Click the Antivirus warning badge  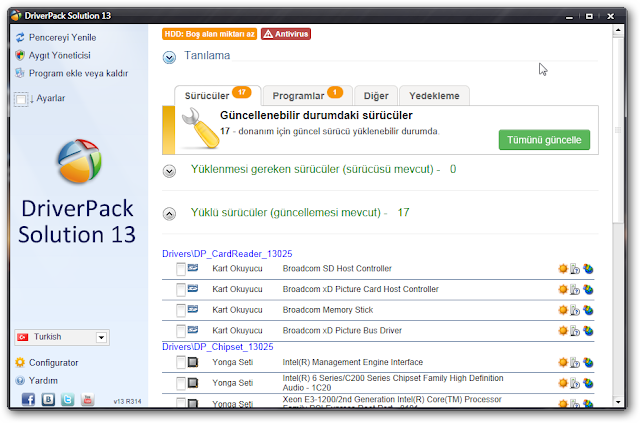click(286, 34)
